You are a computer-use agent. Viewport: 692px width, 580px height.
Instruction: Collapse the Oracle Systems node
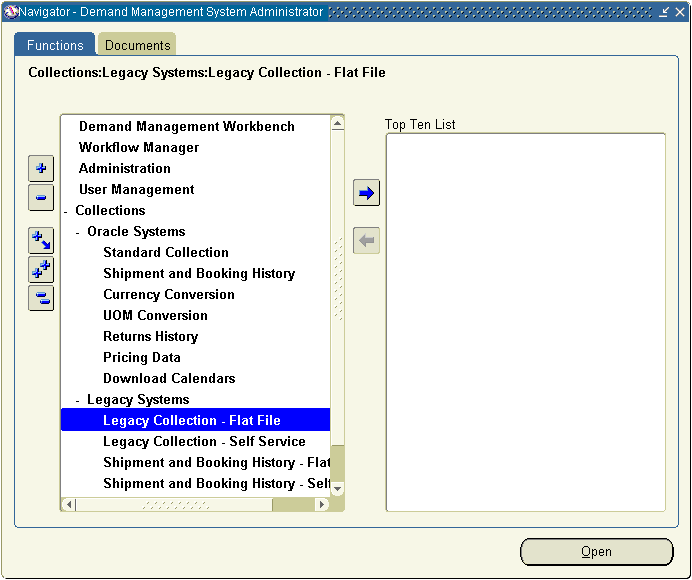point(78,233)
